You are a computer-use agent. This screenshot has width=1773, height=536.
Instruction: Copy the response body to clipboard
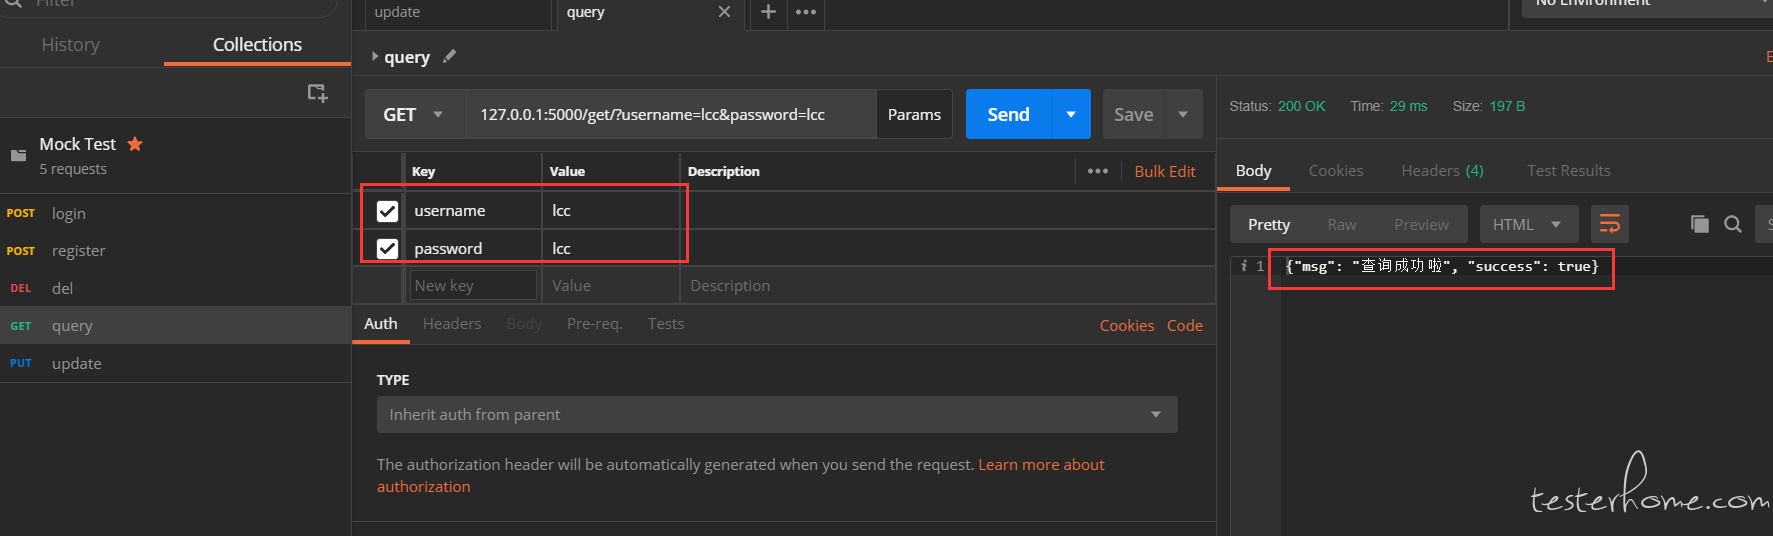pyautogui.click(x=1699, y=224)
